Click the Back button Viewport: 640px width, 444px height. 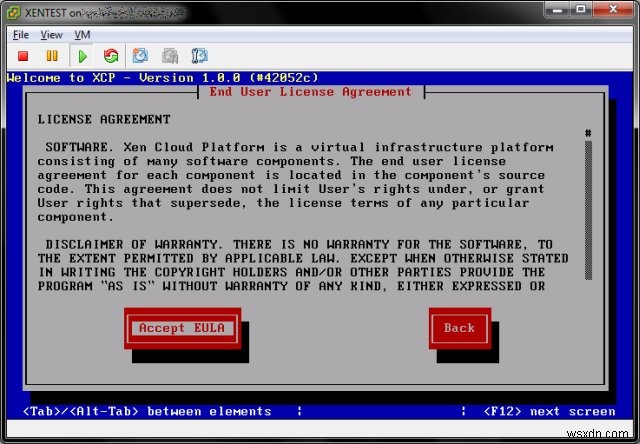click(x=460, y=329)
